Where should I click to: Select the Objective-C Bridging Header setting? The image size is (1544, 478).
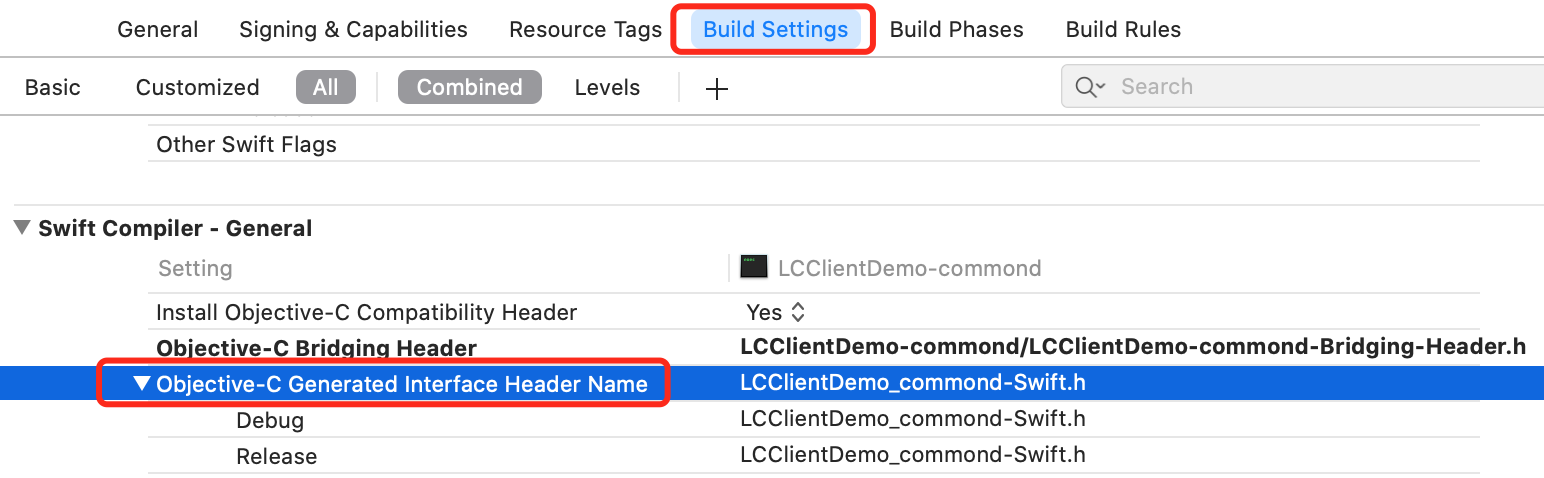(316, 348)
